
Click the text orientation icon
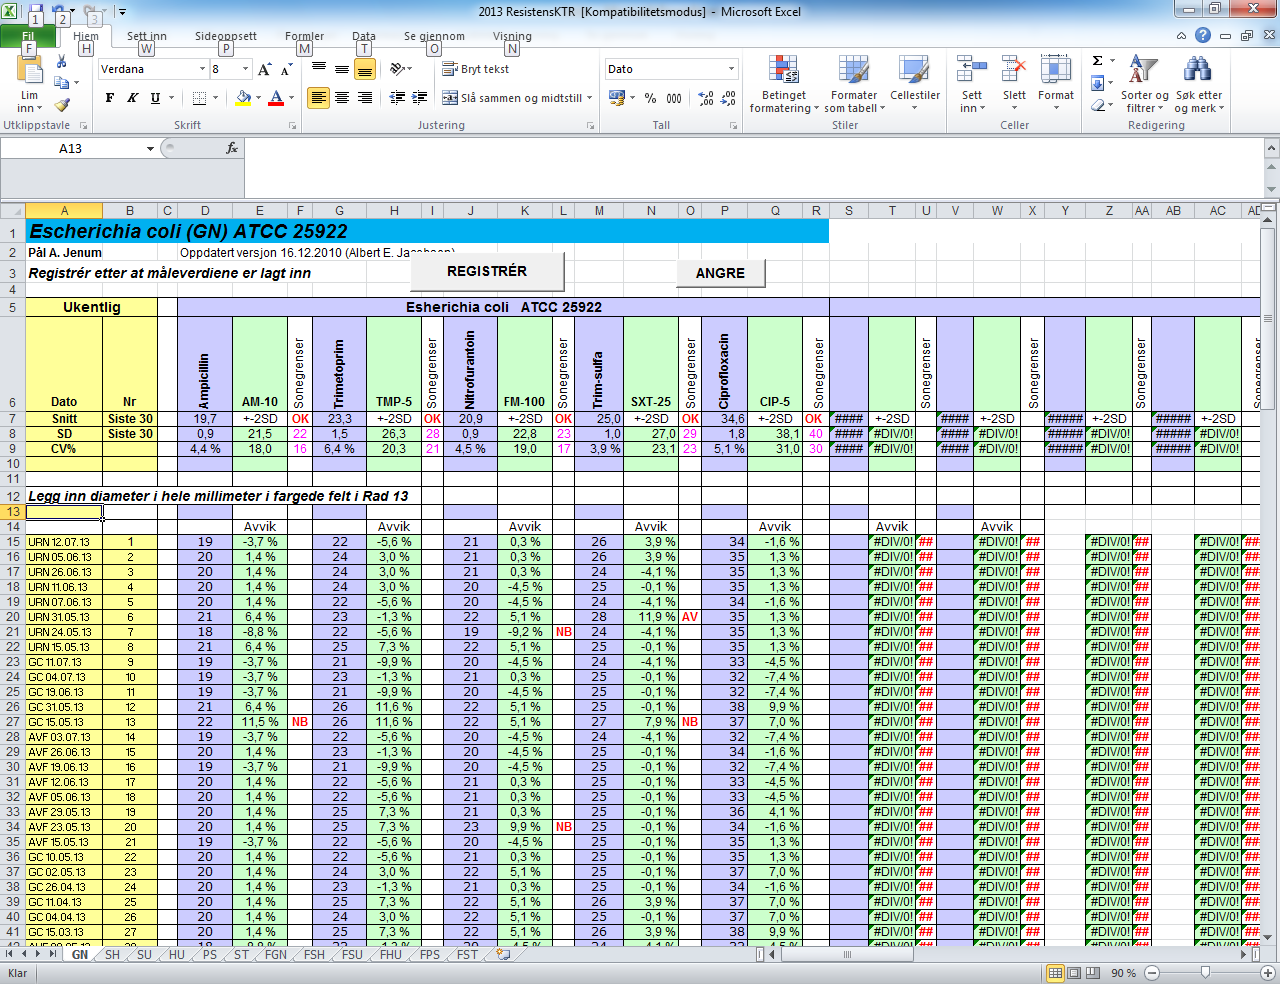pos(397,69)
